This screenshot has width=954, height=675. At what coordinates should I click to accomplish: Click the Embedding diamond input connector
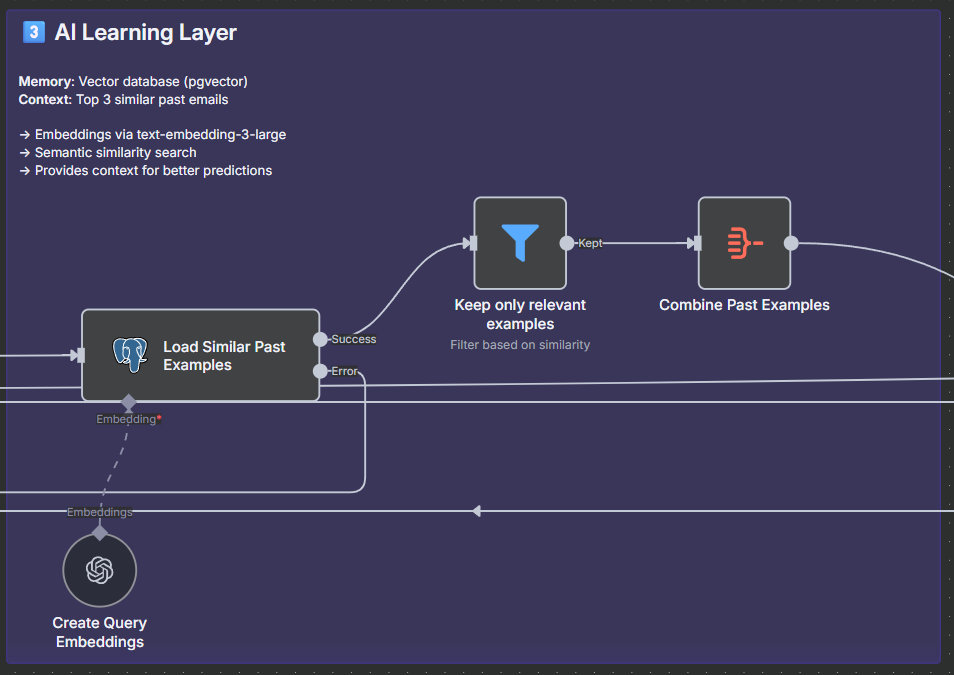pos(128,402)
